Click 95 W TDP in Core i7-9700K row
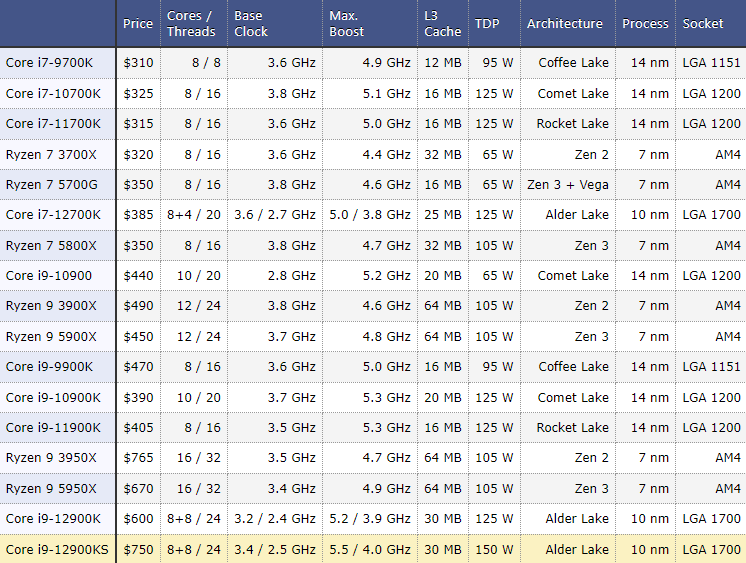Image resolution: width=746 pixels, height=563 pixels. (x=498, y=63)
